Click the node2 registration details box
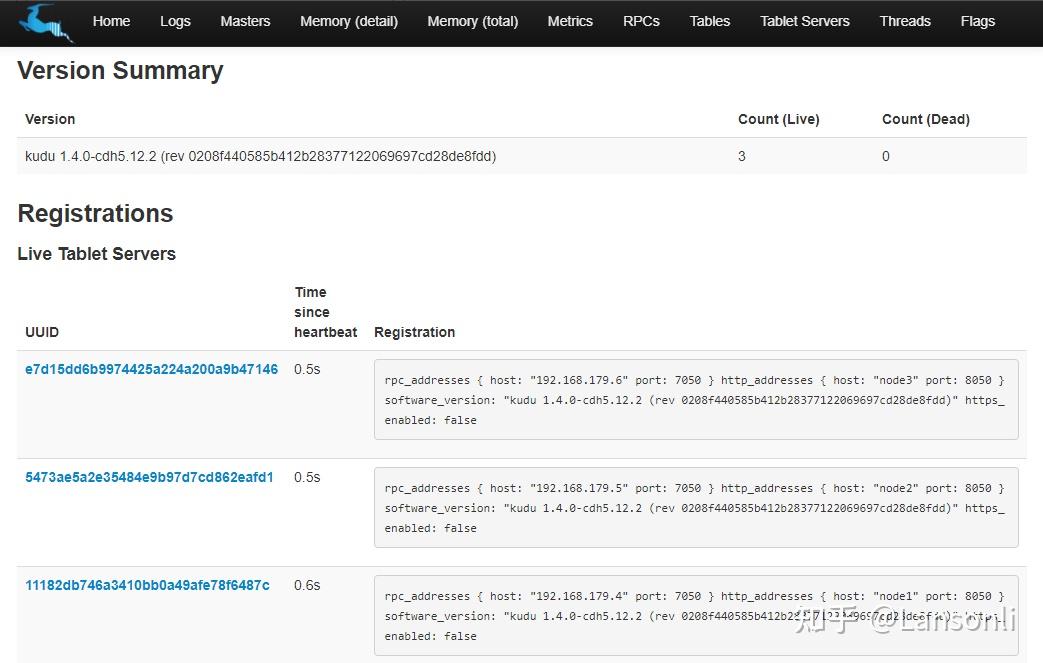Screen dimensions: 1043x663 (695, 508)
